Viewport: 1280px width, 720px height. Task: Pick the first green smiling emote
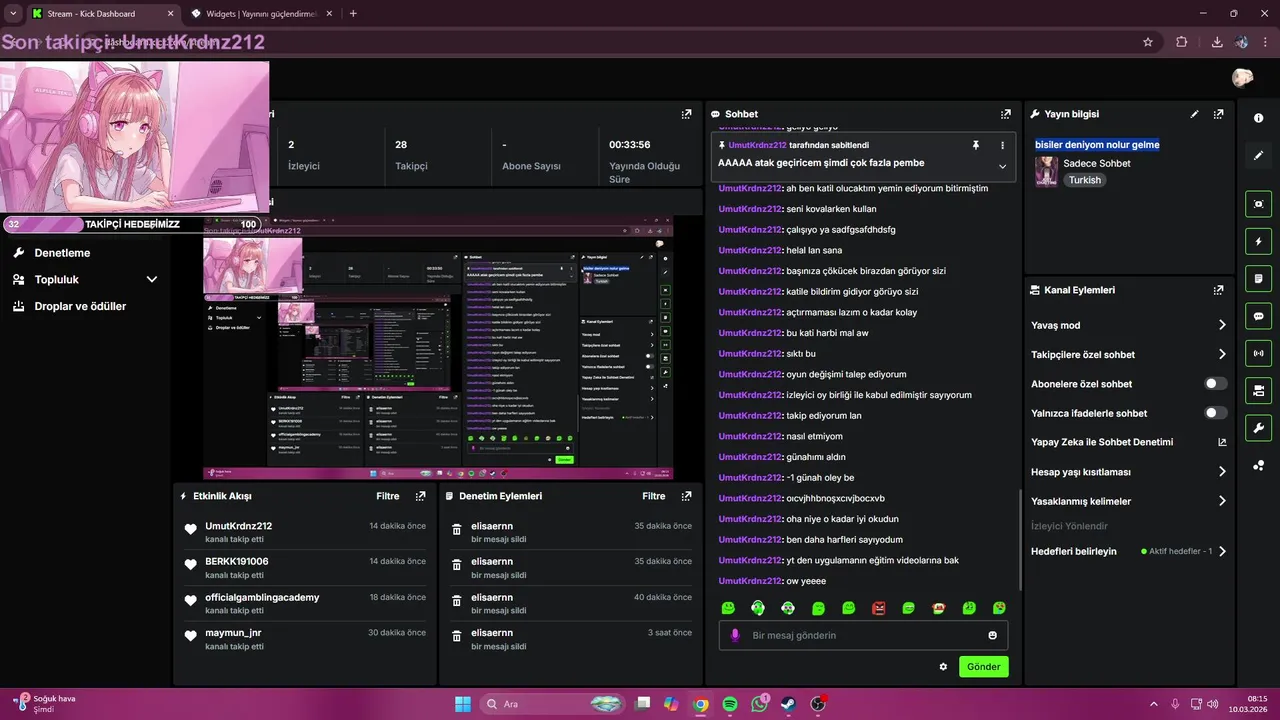(x=728, y=608)
